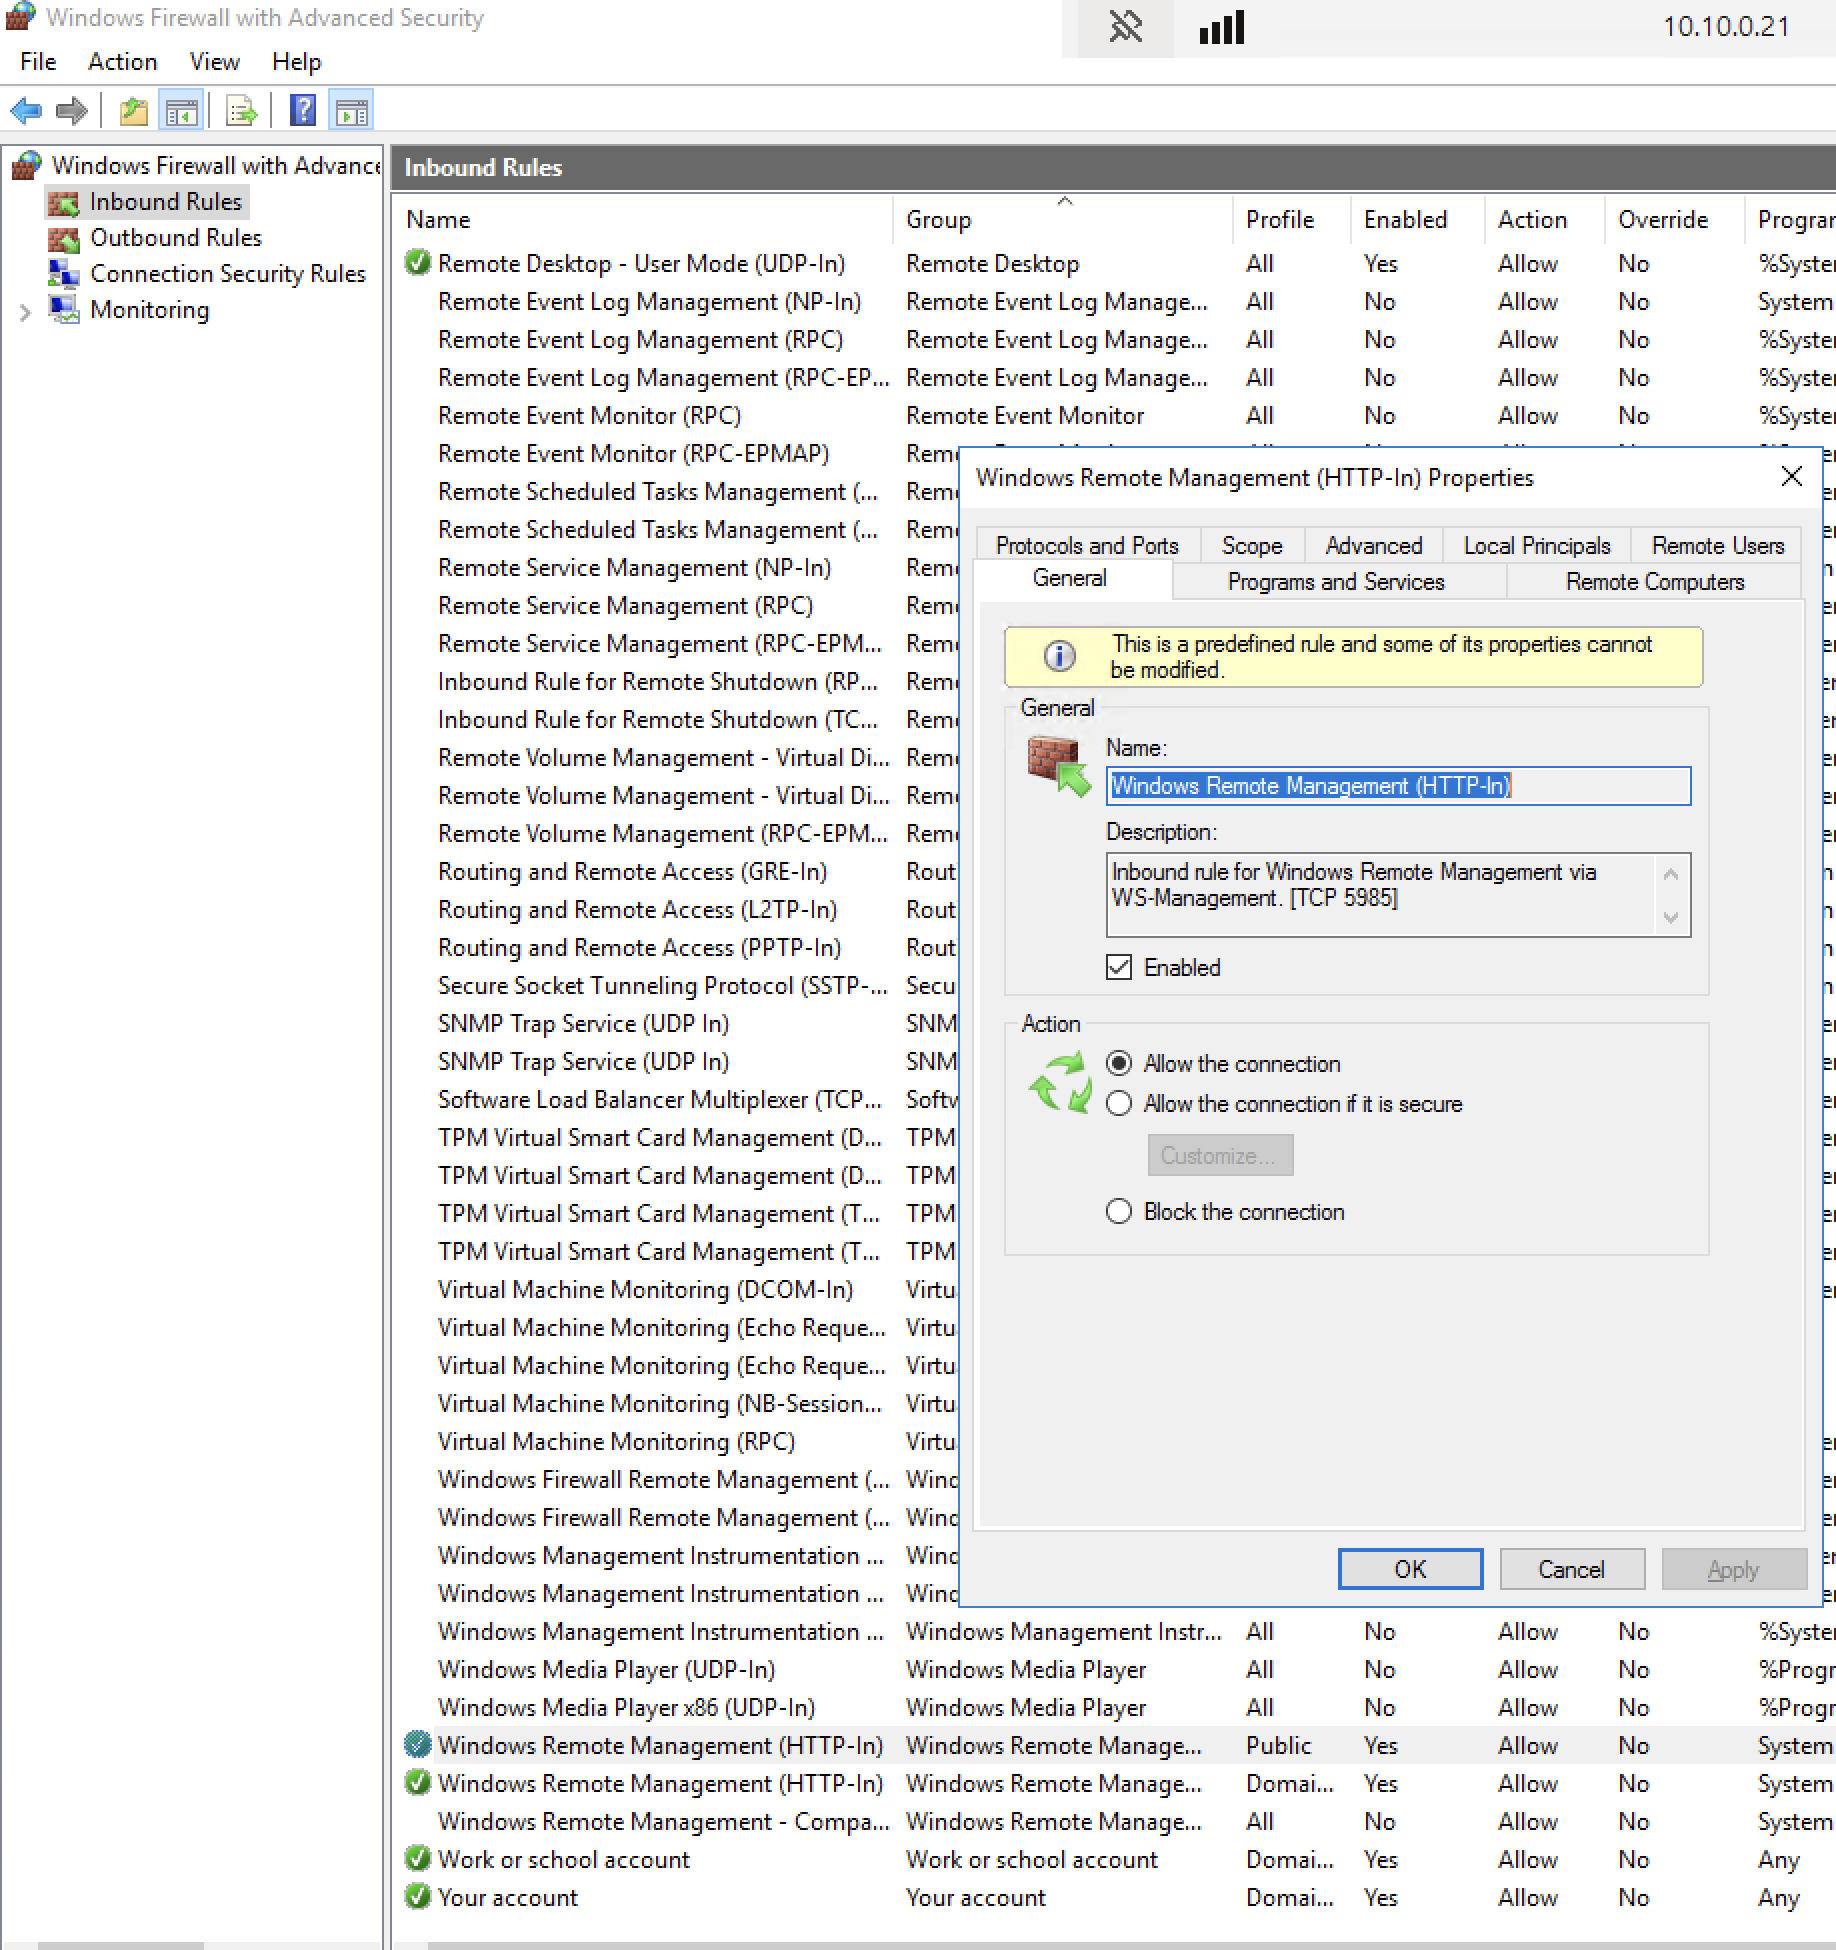Open the File menu
Viewport: 1836px width, 1950px height.
click(x=38, y=62)
